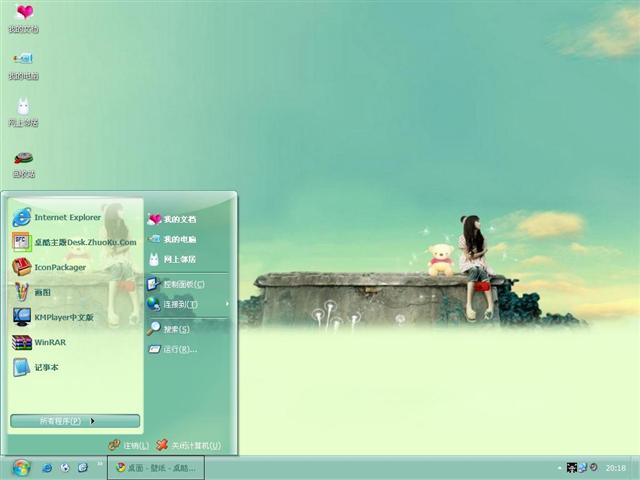Screen dimensions: 640x480
Task: Click the Start orb button
Action: [x=21, y=468]
